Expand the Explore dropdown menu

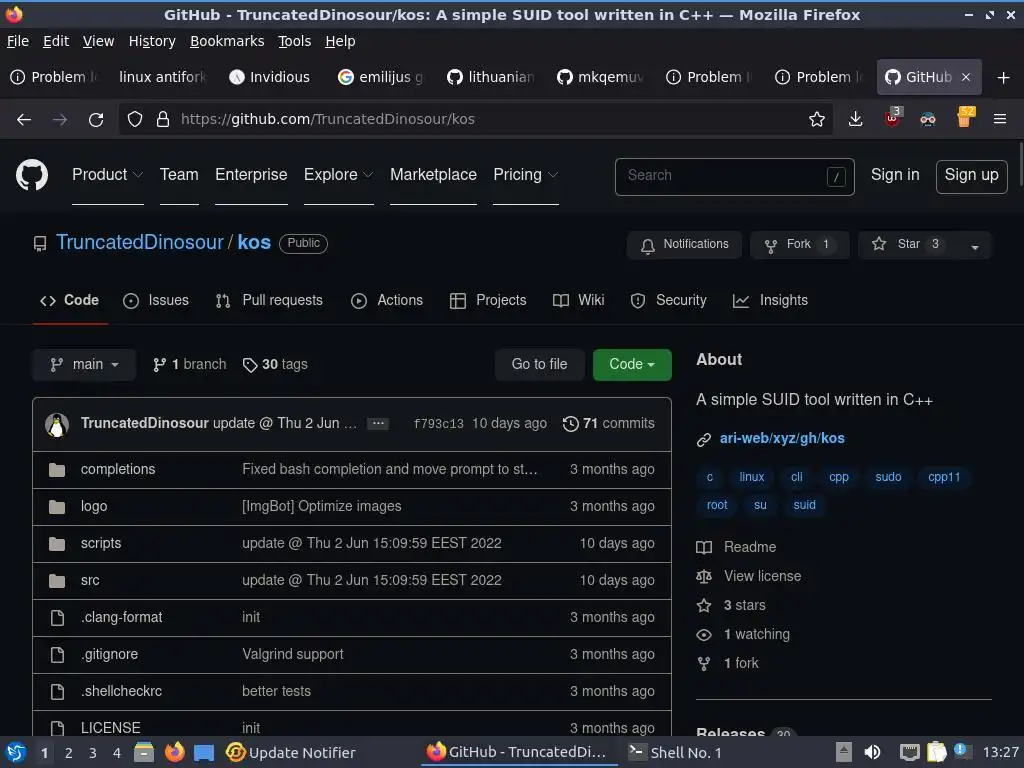click(x=338, y=175)
